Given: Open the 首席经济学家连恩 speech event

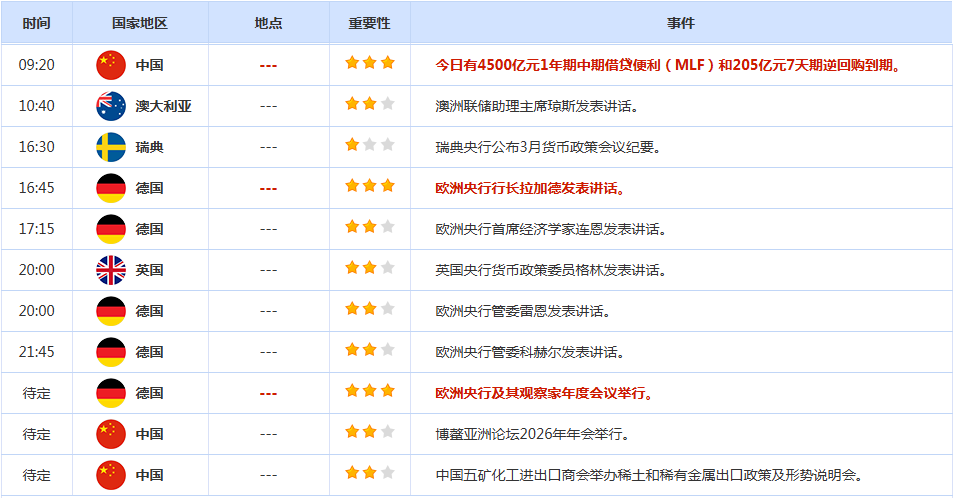Looking at the screenshot, I should coord(551,229).
